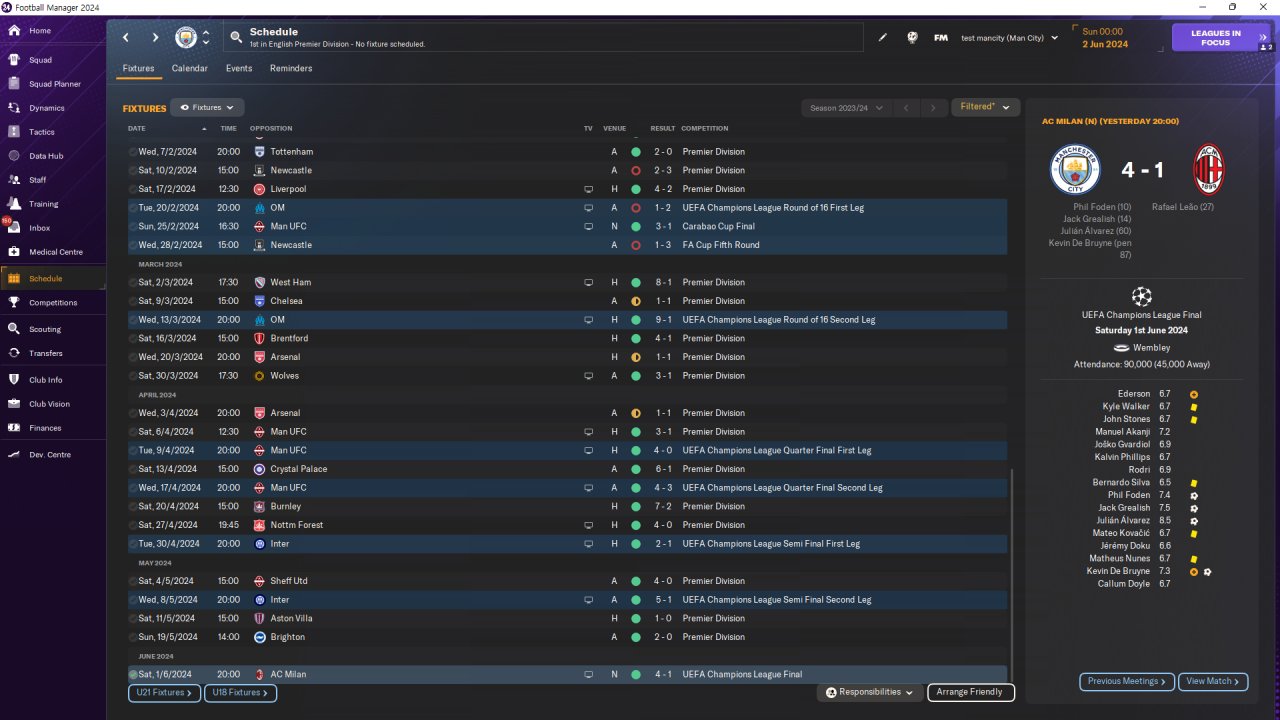
Task: Switch to the Calendar tab
Action: point(190,68)
